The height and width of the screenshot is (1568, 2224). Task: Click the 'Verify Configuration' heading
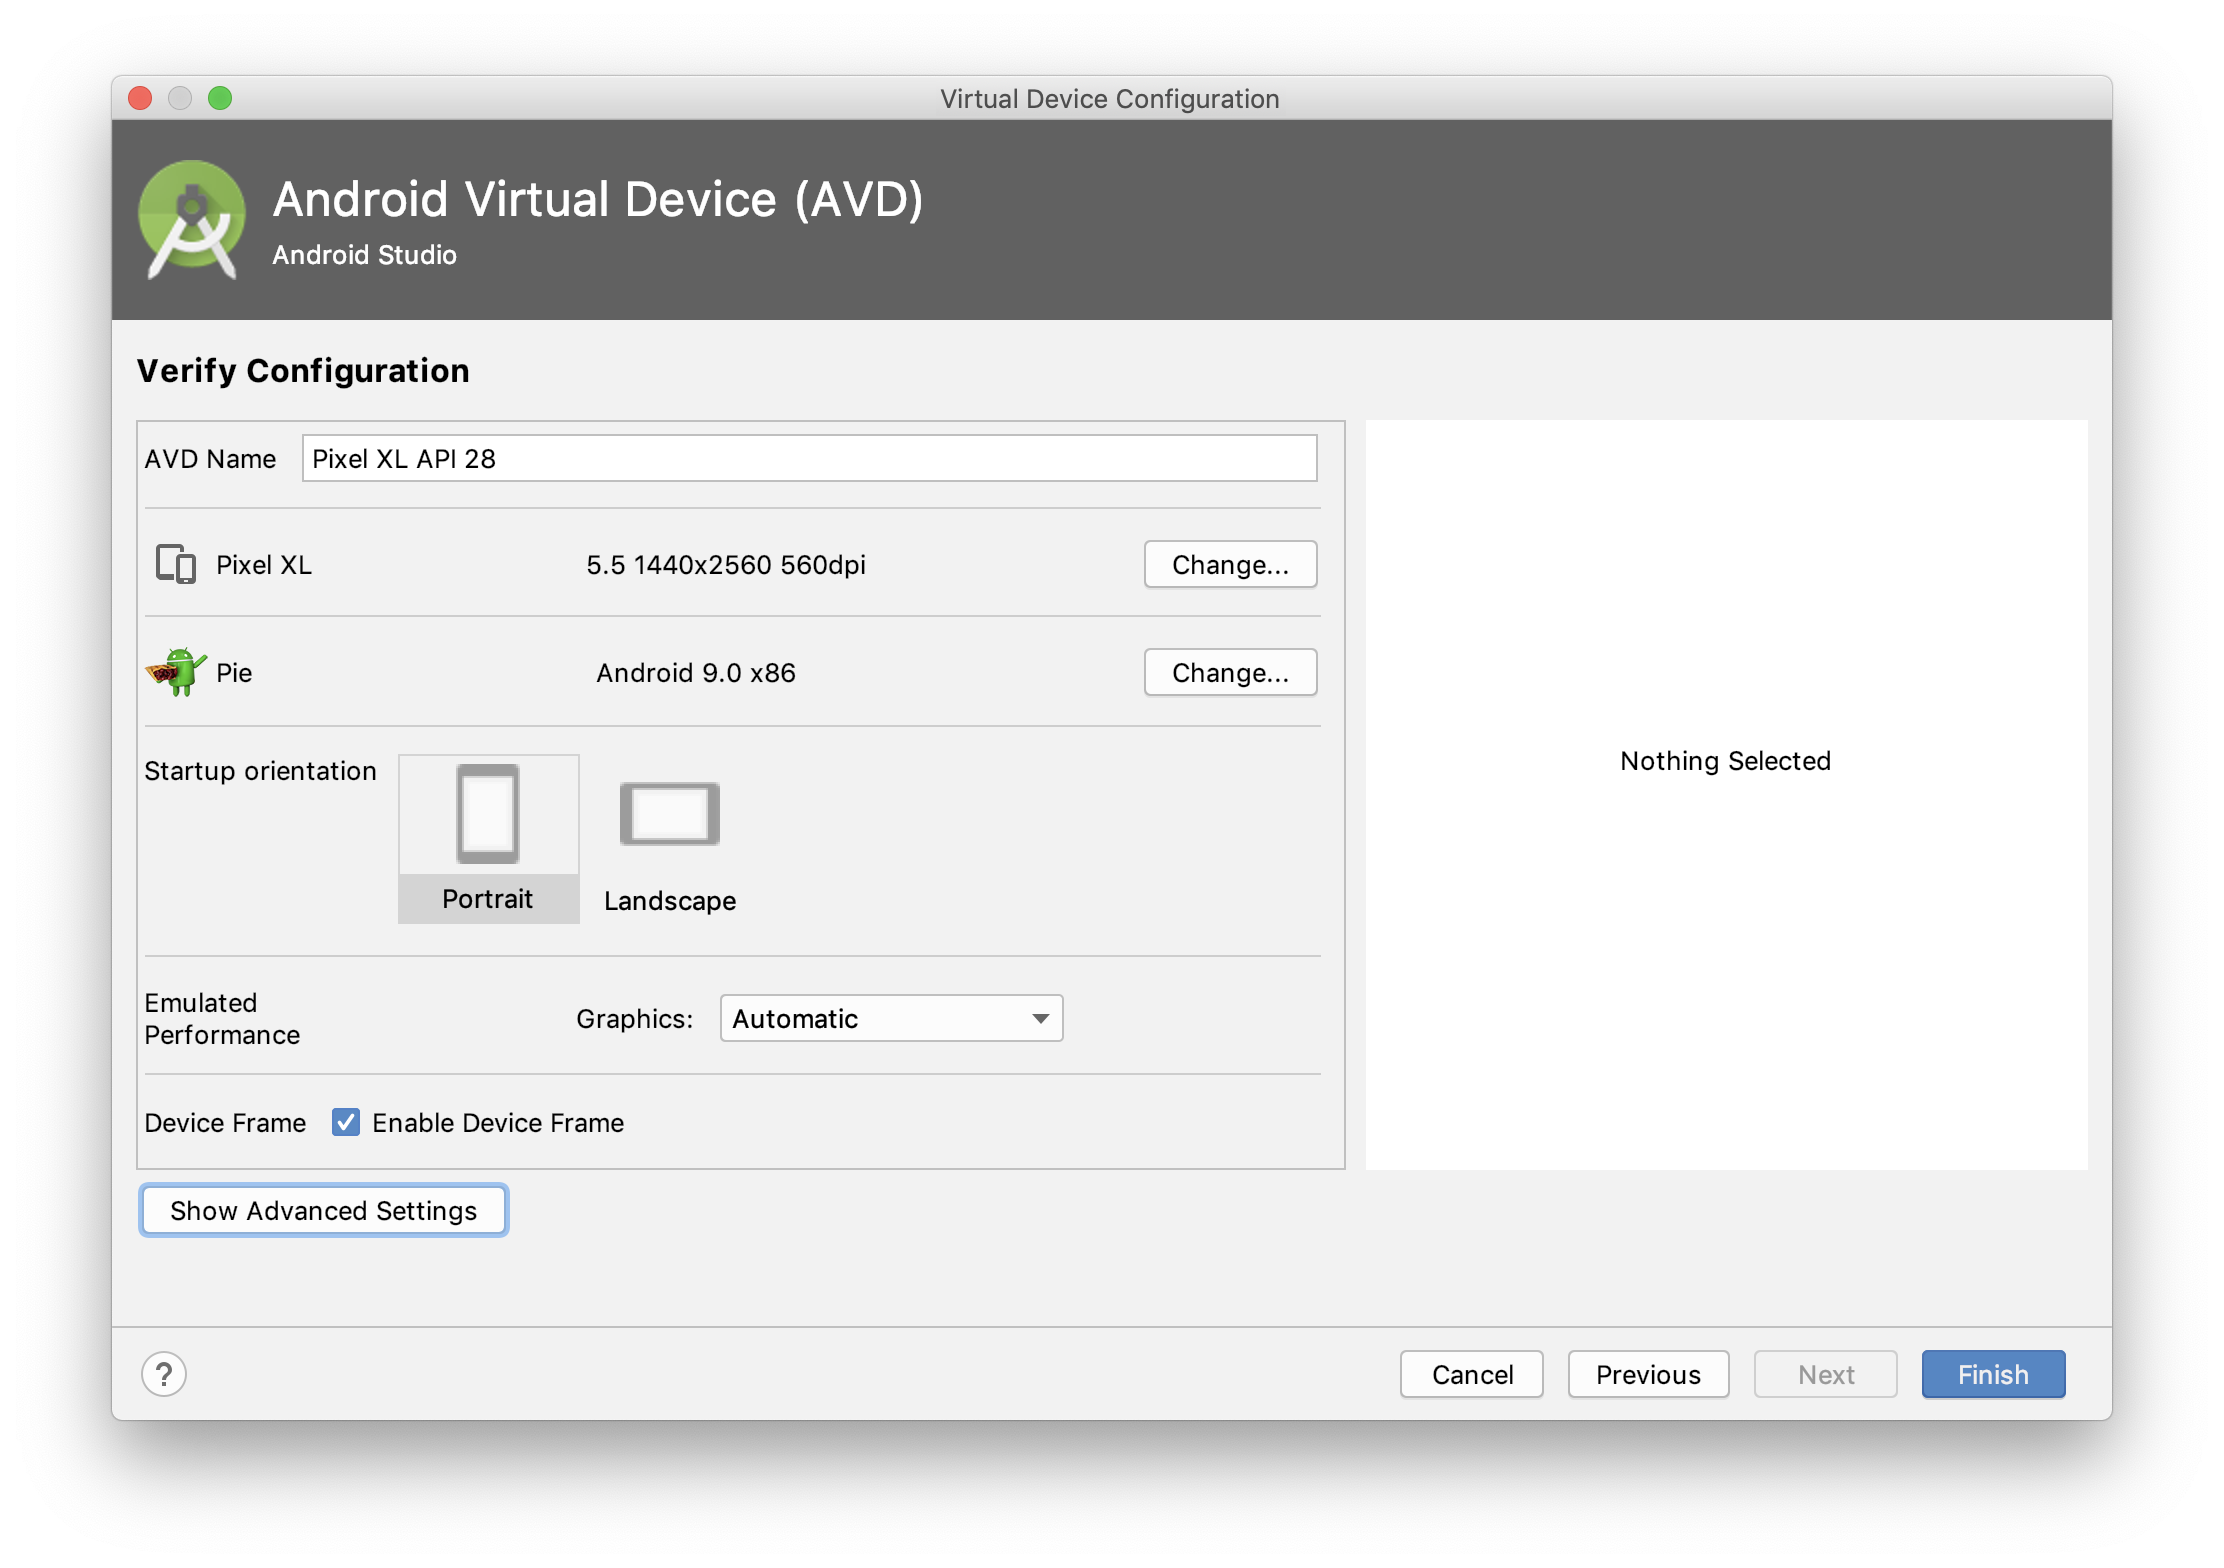click(303, 371)
